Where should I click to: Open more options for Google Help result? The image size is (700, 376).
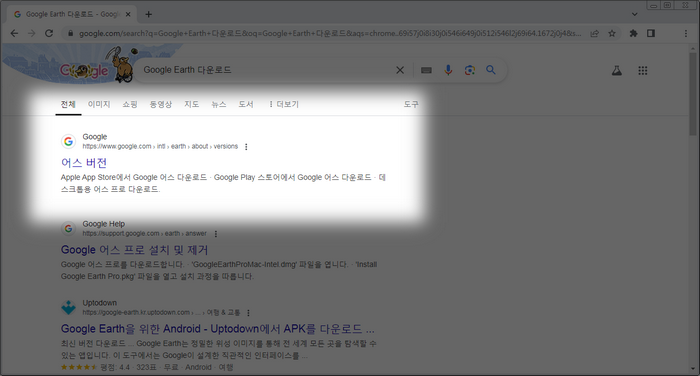coord(216,234)
